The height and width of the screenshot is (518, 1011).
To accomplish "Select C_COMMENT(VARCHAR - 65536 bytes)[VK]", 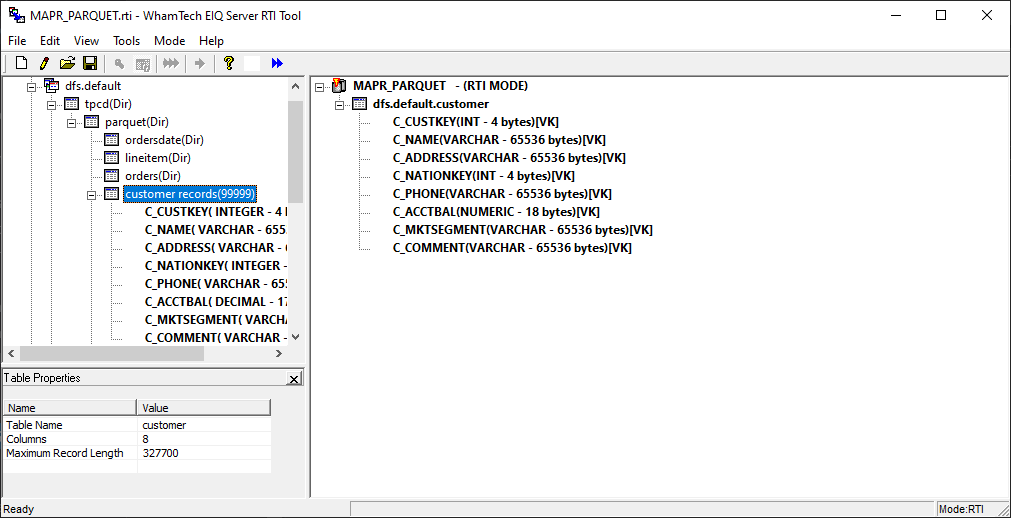I will (512, 248).
